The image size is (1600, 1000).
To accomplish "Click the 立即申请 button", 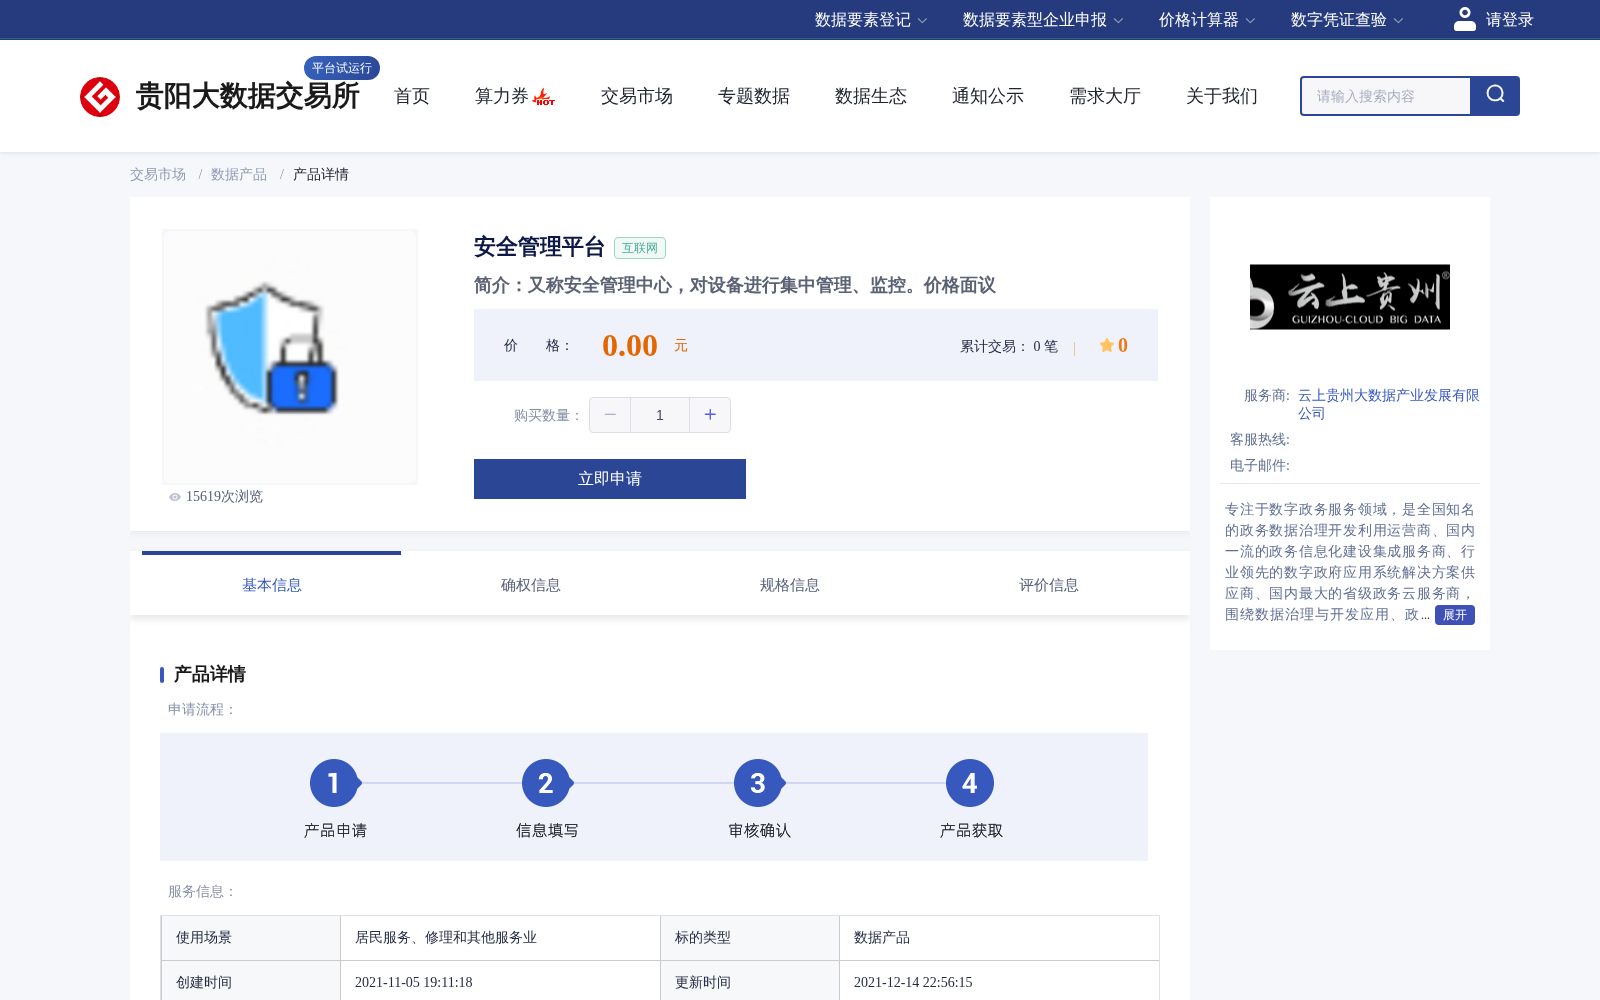I will (610, 479).
